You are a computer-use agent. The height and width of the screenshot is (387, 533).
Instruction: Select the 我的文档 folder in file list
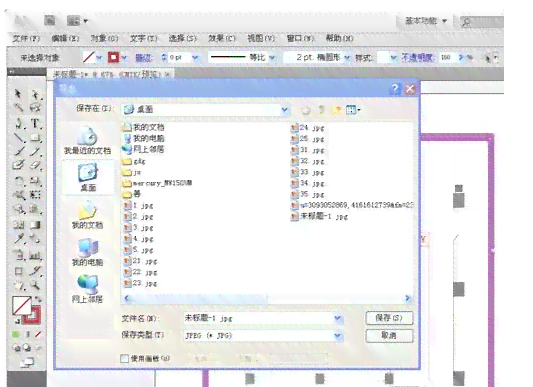click(x=144, y=127)
